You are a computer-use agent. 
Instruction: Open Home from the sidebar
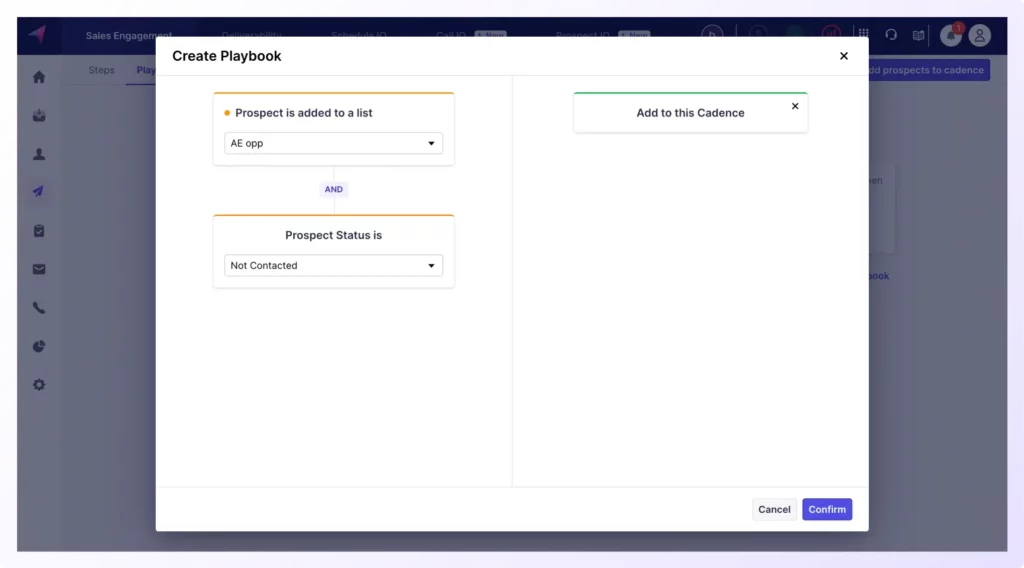39,77
